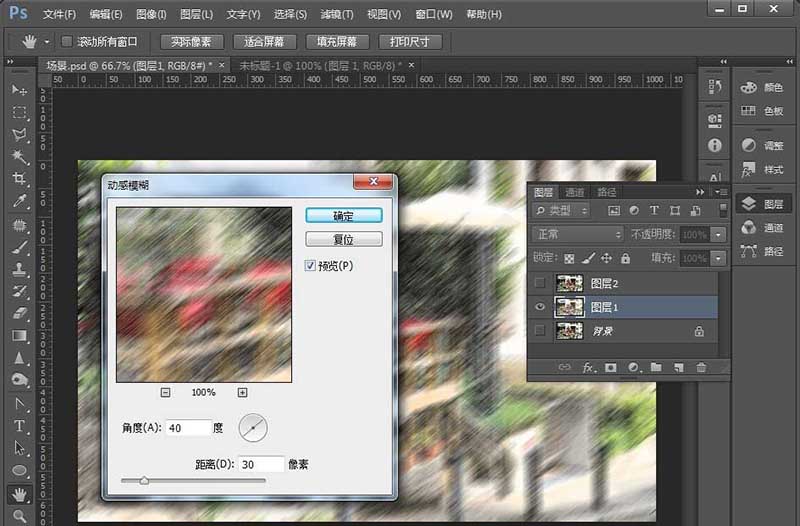800x526 pixels.
Task: Open the Color panel
Action: tap(762, 88)
